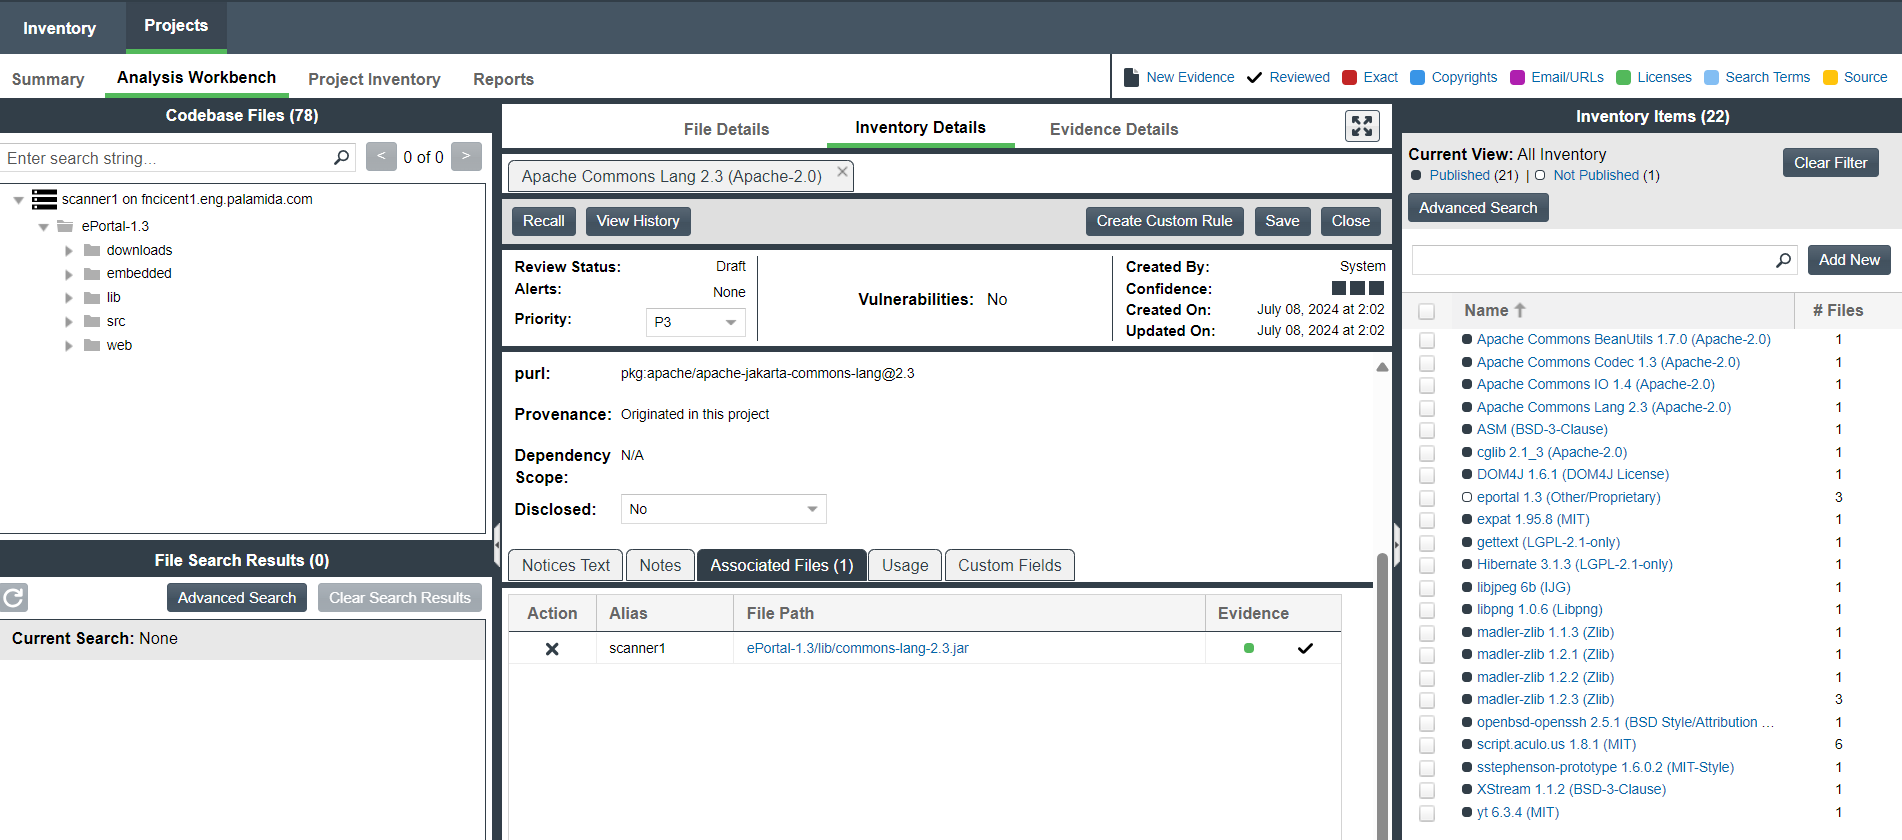Click the magnifier icon in codebase search box
Viewport: 1902px width, 840px height.
[x=341, y=158]
